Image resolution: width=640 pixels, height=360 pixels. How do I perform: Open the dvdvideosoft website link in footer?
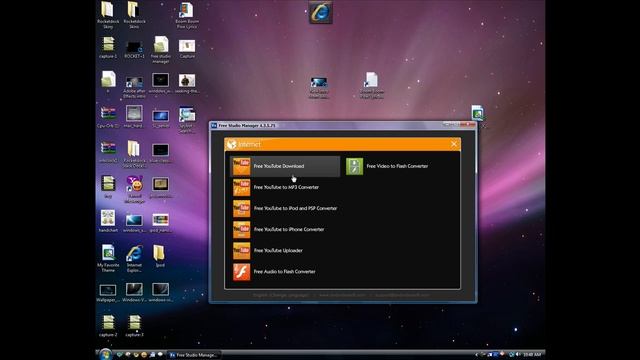click(342, 295)
